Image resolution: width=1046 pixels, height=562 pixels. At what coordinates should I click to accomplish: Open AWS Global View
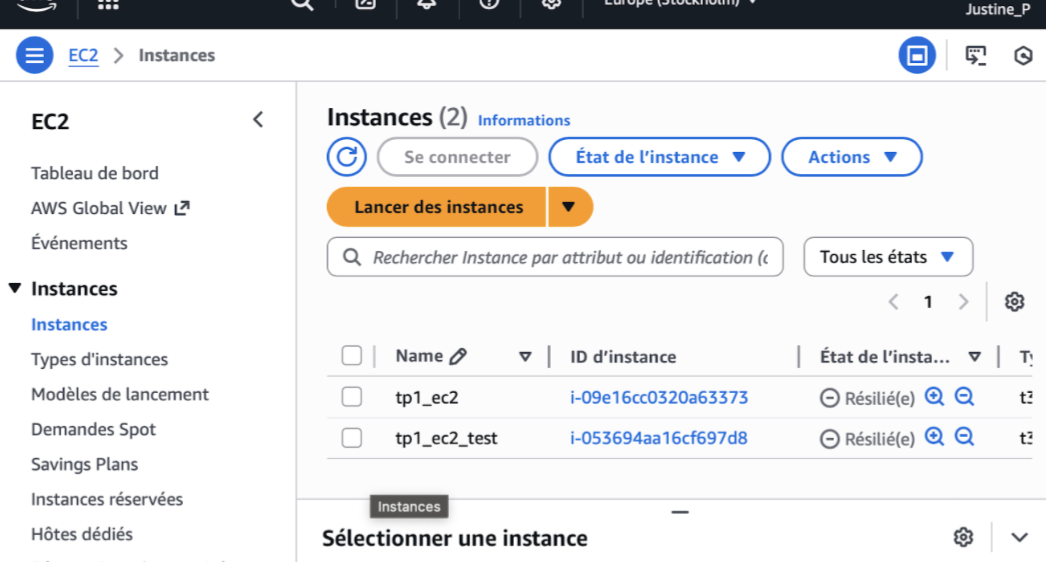99,208
